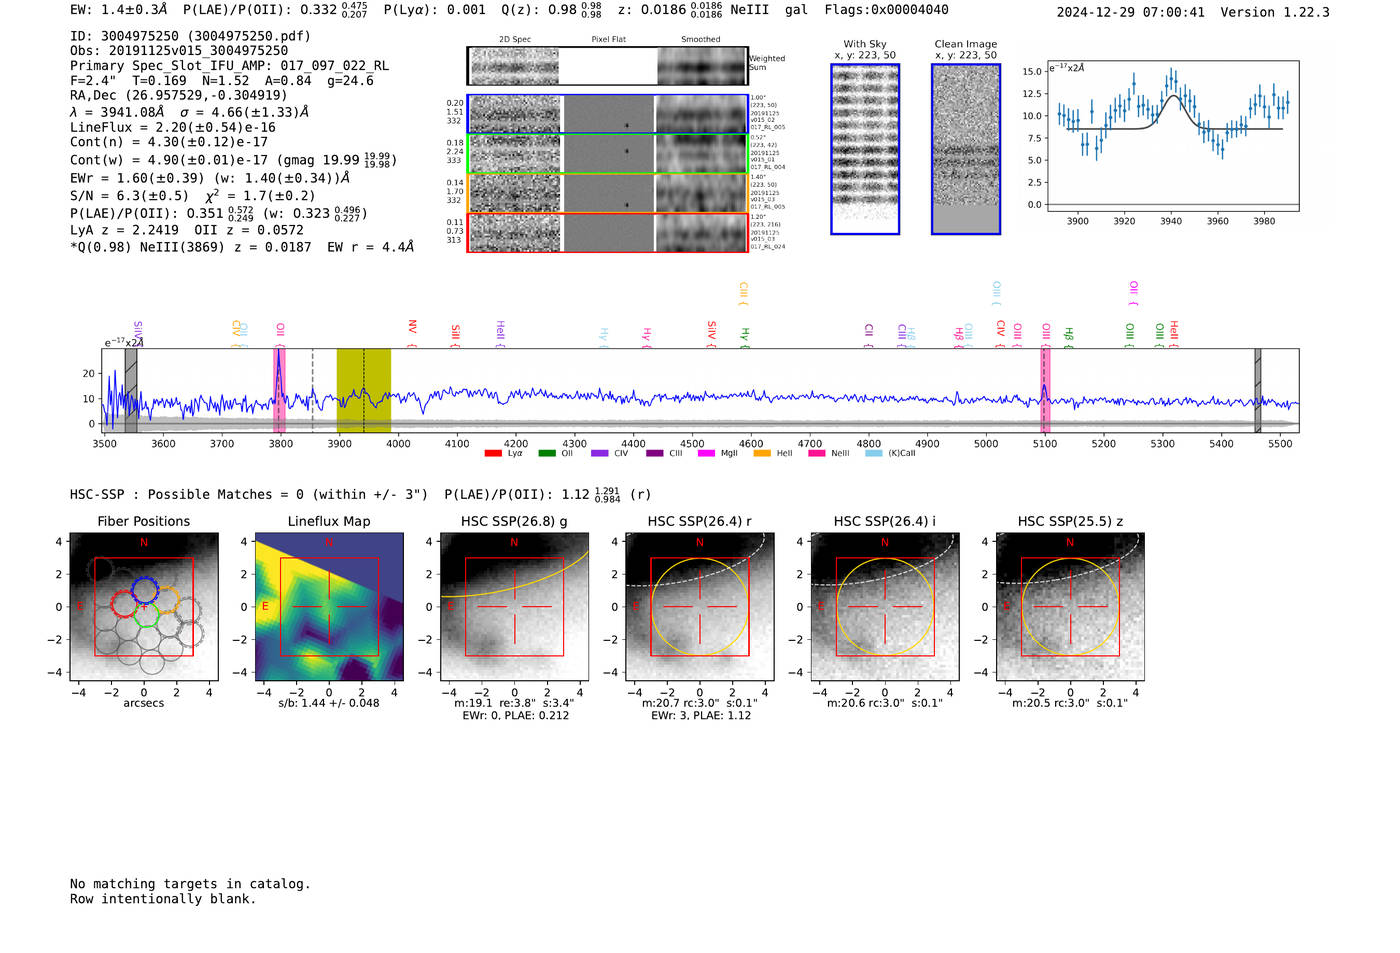Image resolution: width=1400 pixels, height=953 pixels.
Task: Click the RA,Dec coordinates line
Action: [178, 96]
